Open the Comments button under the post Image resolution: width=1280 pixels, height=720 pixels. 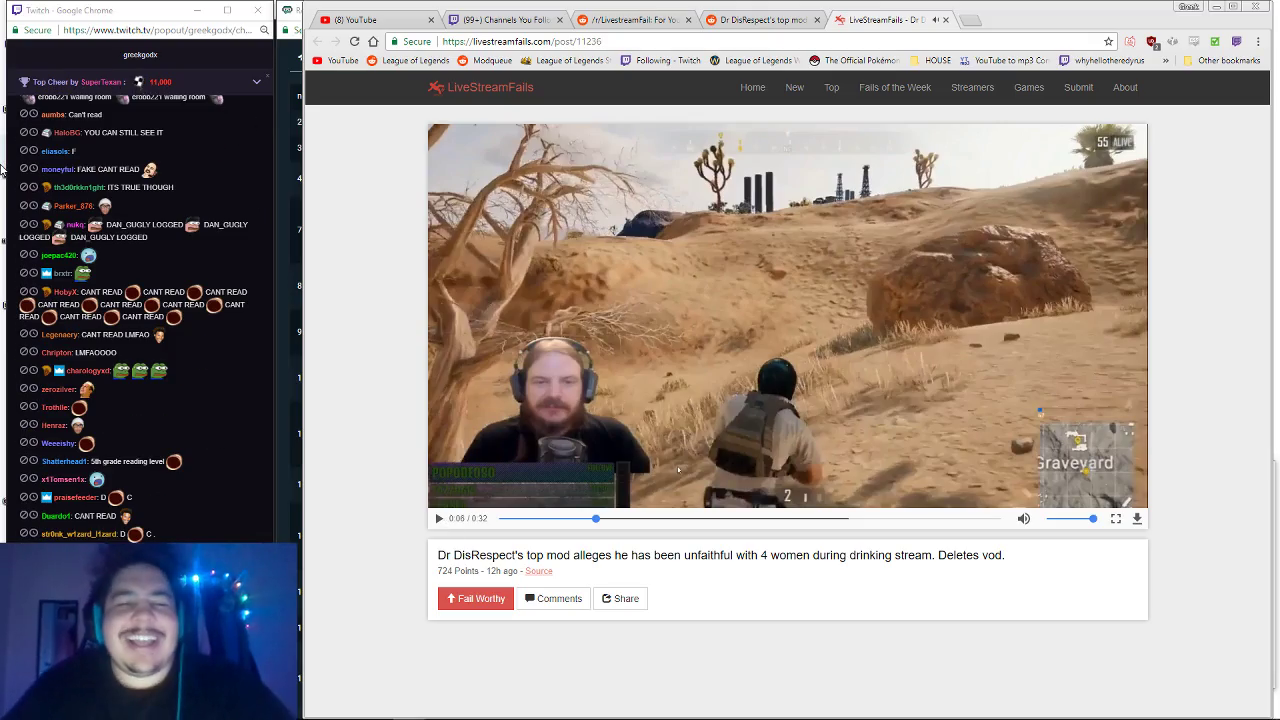553,599
